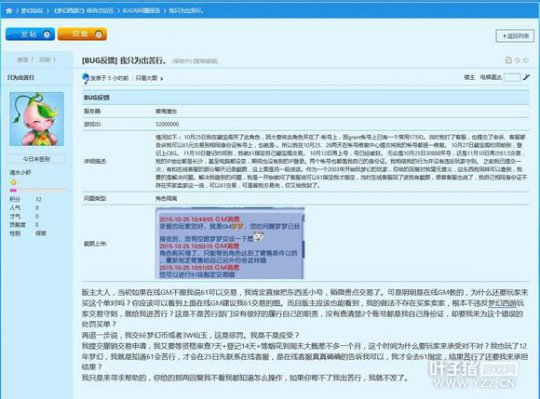Go to forum home via house icon
Image resolution: width=540 pixels, height=399 pixels.
tap(9, 11)
